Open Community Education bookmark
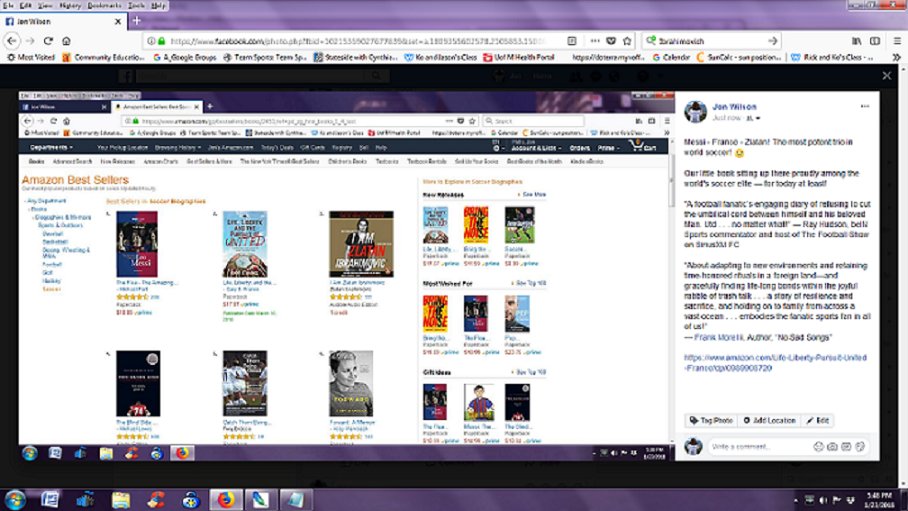The width and height of the screenshot is (908, 511). coord(104,57)
